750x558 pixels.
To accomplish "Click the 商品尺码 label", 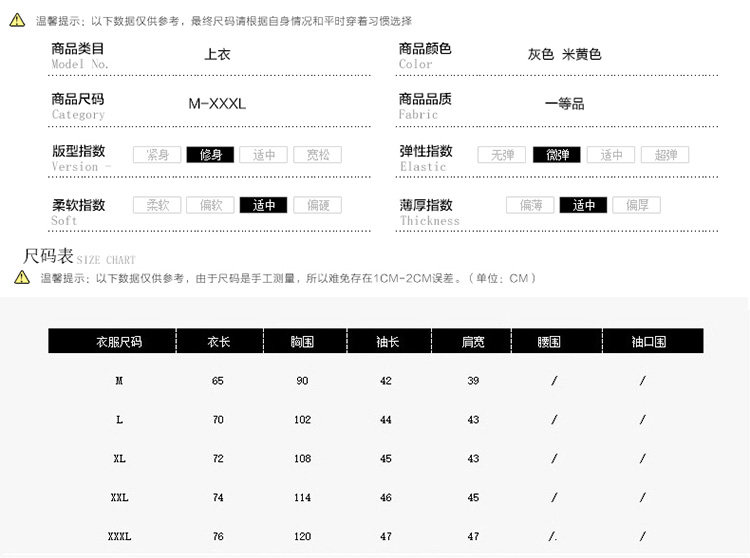I will pyautogui.click(x=77, y=99).
